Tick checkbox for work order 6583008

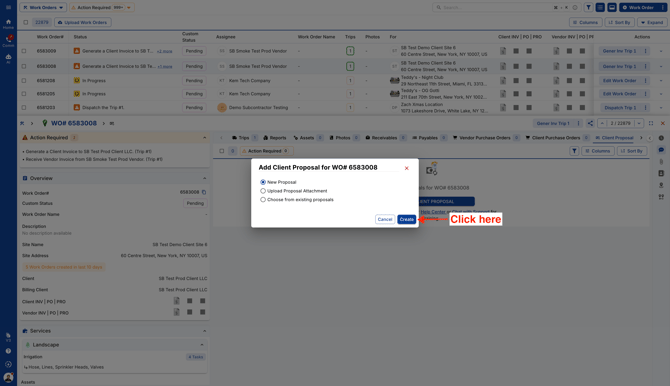24,66
